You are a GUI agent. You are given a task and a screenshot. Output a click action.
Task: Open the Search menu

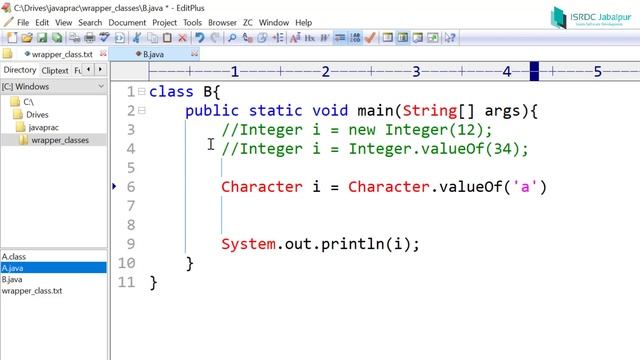point(90,22)
